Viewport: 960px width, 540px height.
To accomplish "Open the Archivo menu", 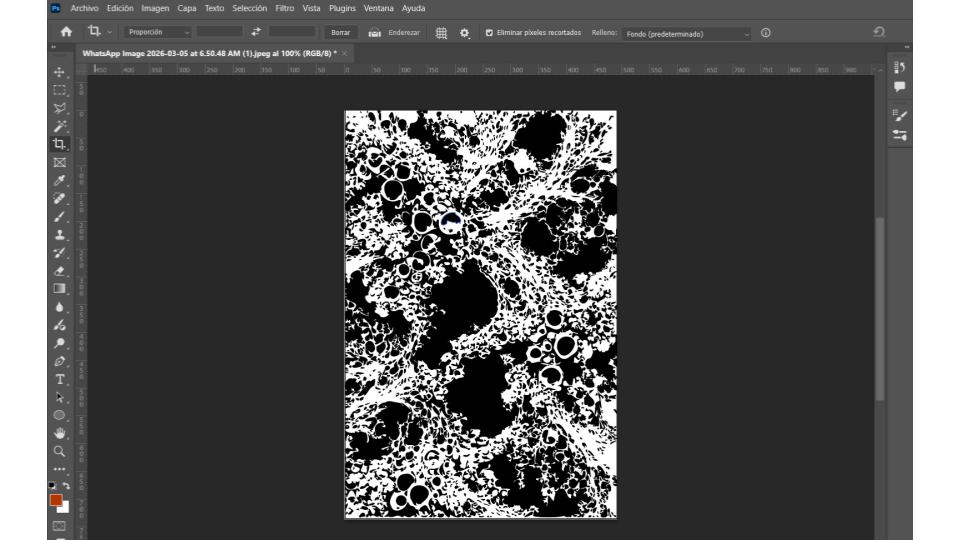I will (x=84, y=9).
